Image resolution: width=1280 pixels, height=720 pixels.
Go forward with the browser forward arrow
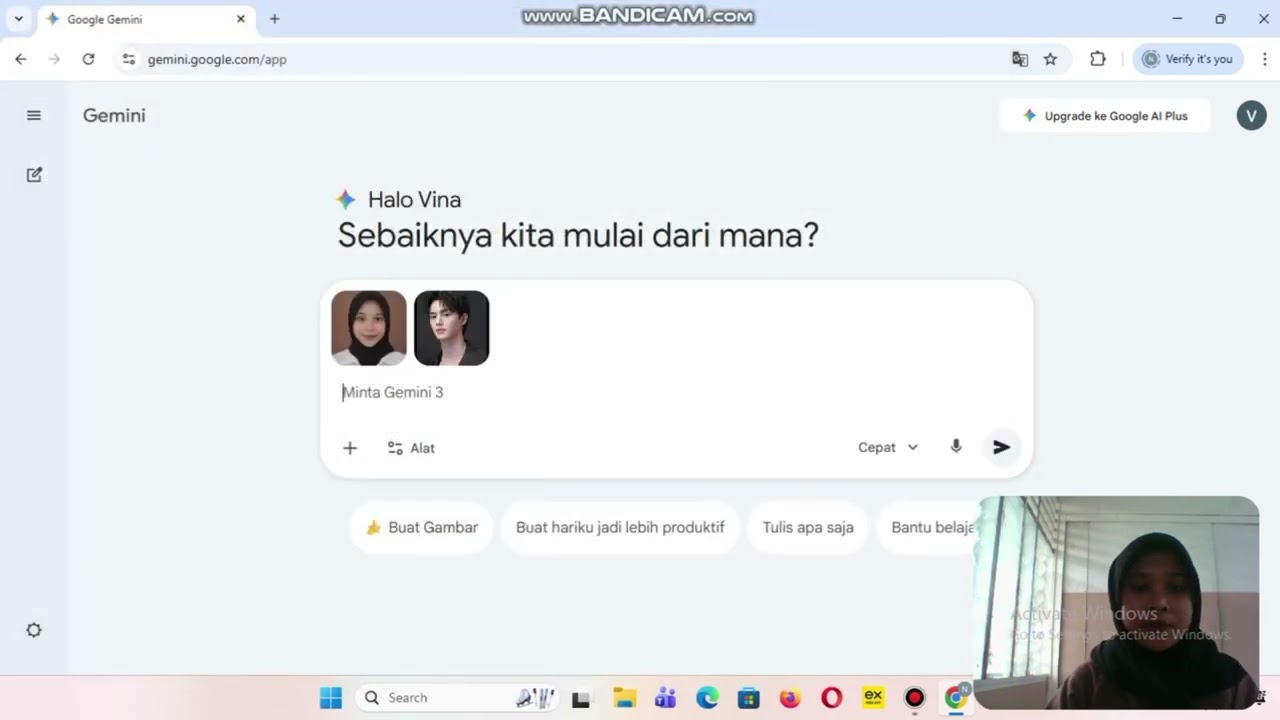point(54,59)
